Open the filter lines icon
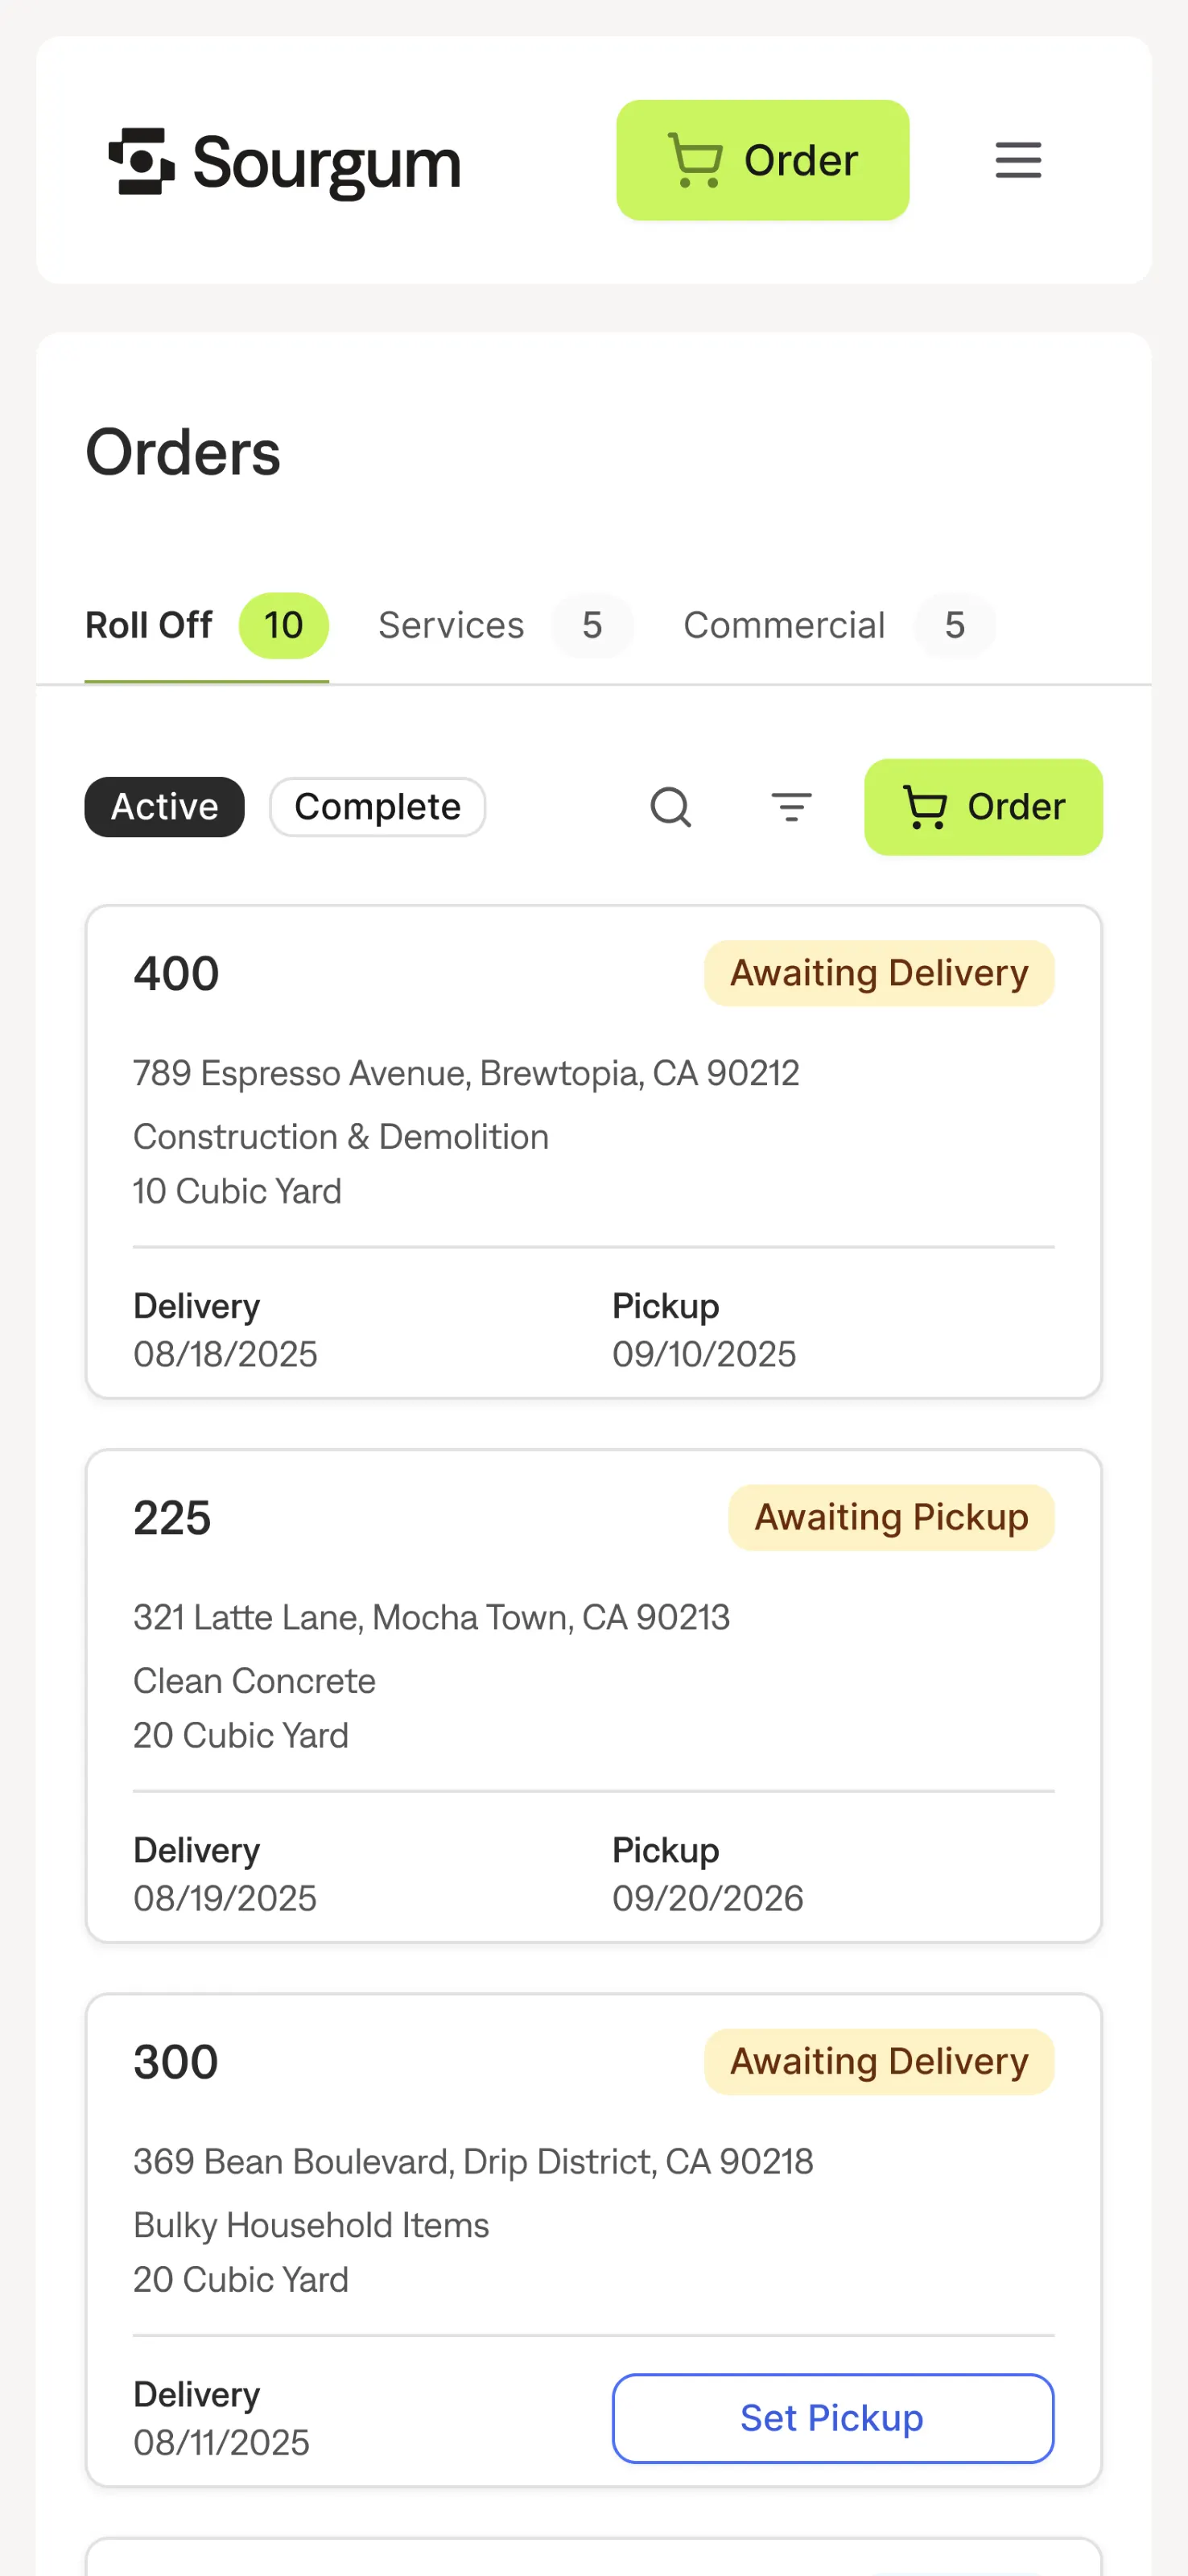Screen dimensions: 1188x2576 791,807
